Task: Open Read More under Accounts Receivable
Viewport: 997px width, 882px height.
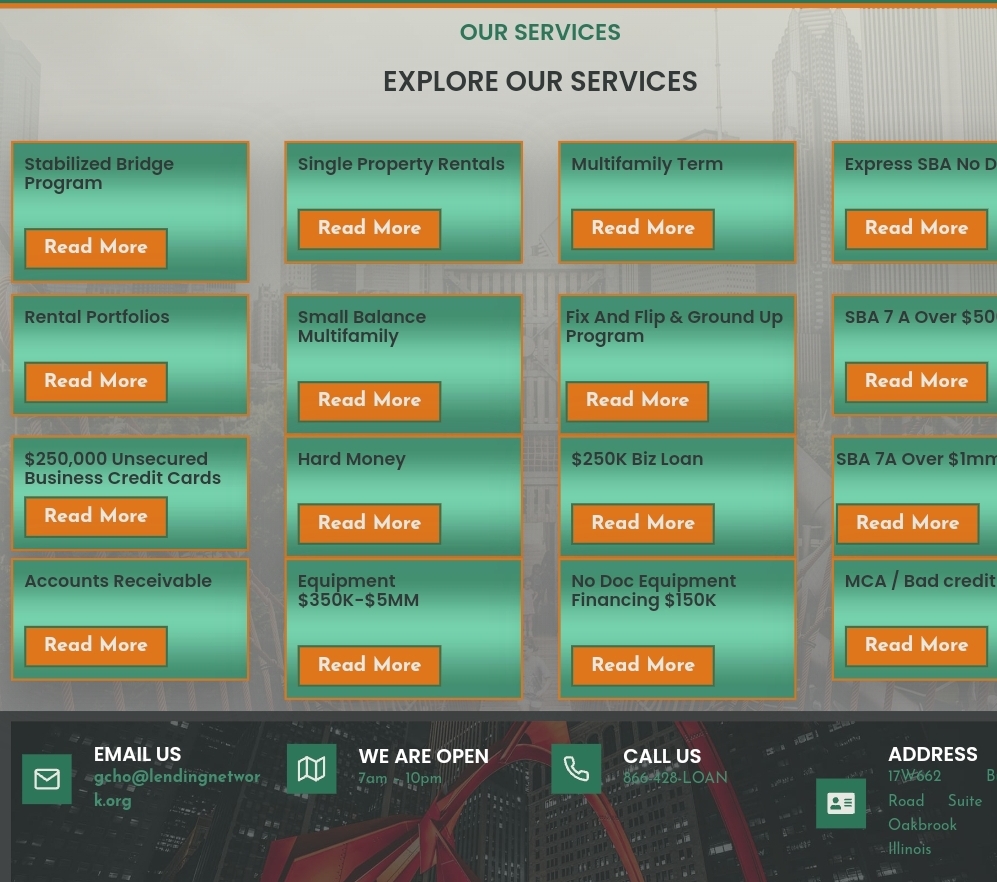Action: 95,646
